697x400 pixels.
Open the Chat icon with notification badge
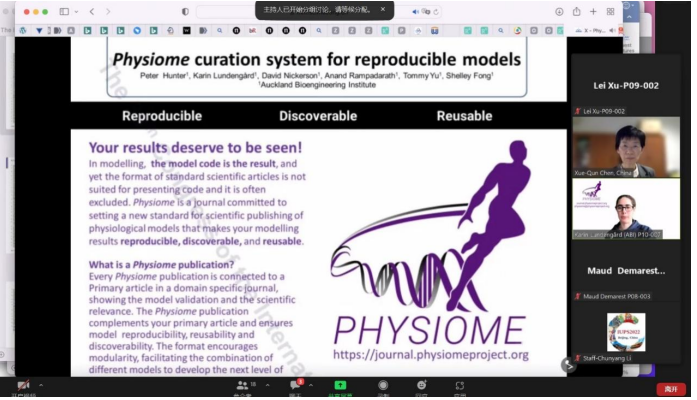click(296, 384)
